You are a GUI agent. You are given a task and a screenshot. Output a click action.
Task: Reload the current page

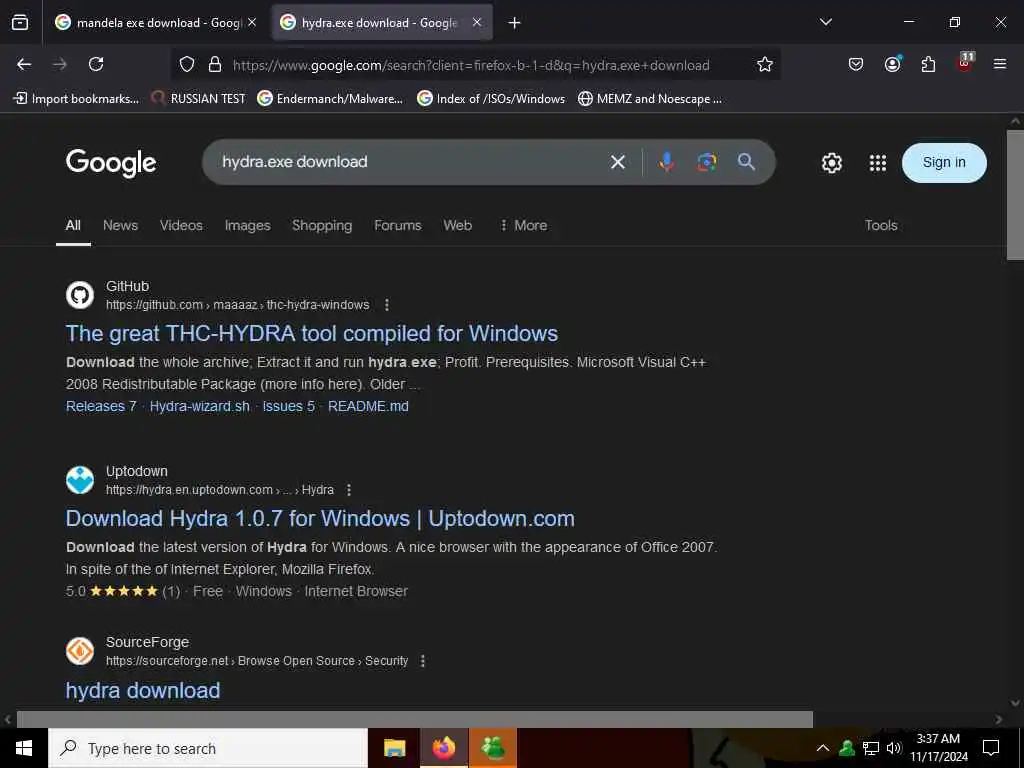coord(96,64)
